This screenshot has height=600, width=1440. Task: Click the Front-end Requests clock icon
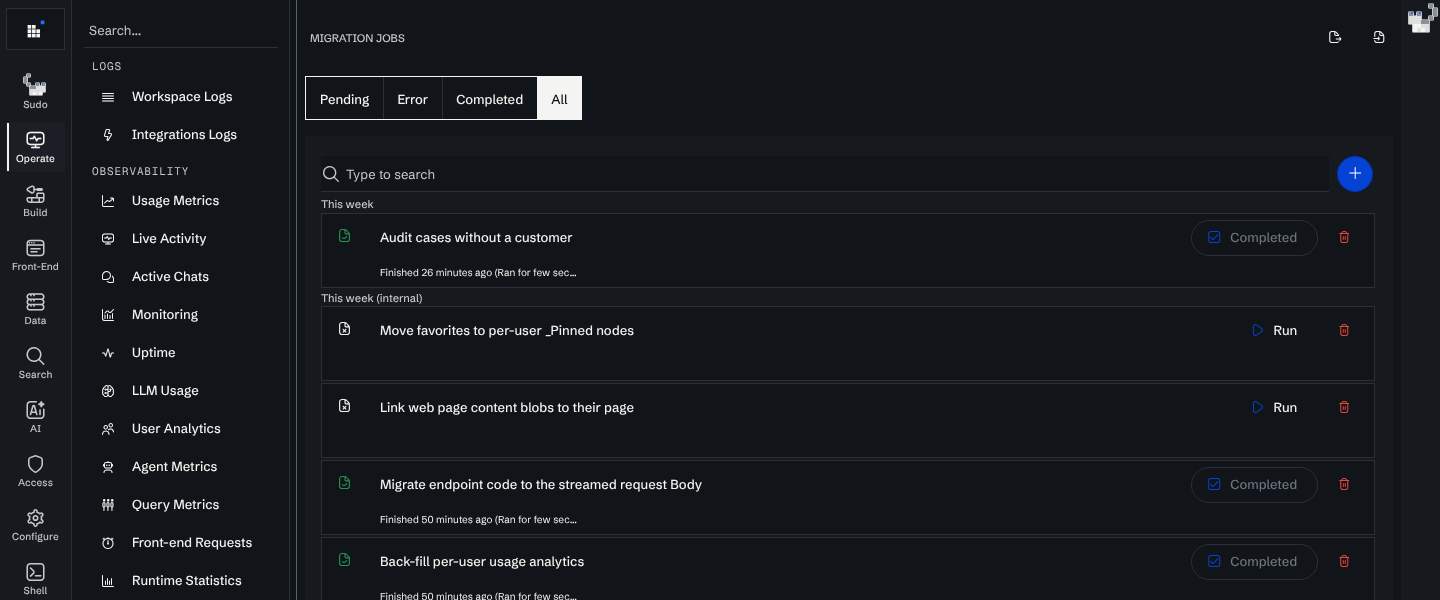pos(108,543)
